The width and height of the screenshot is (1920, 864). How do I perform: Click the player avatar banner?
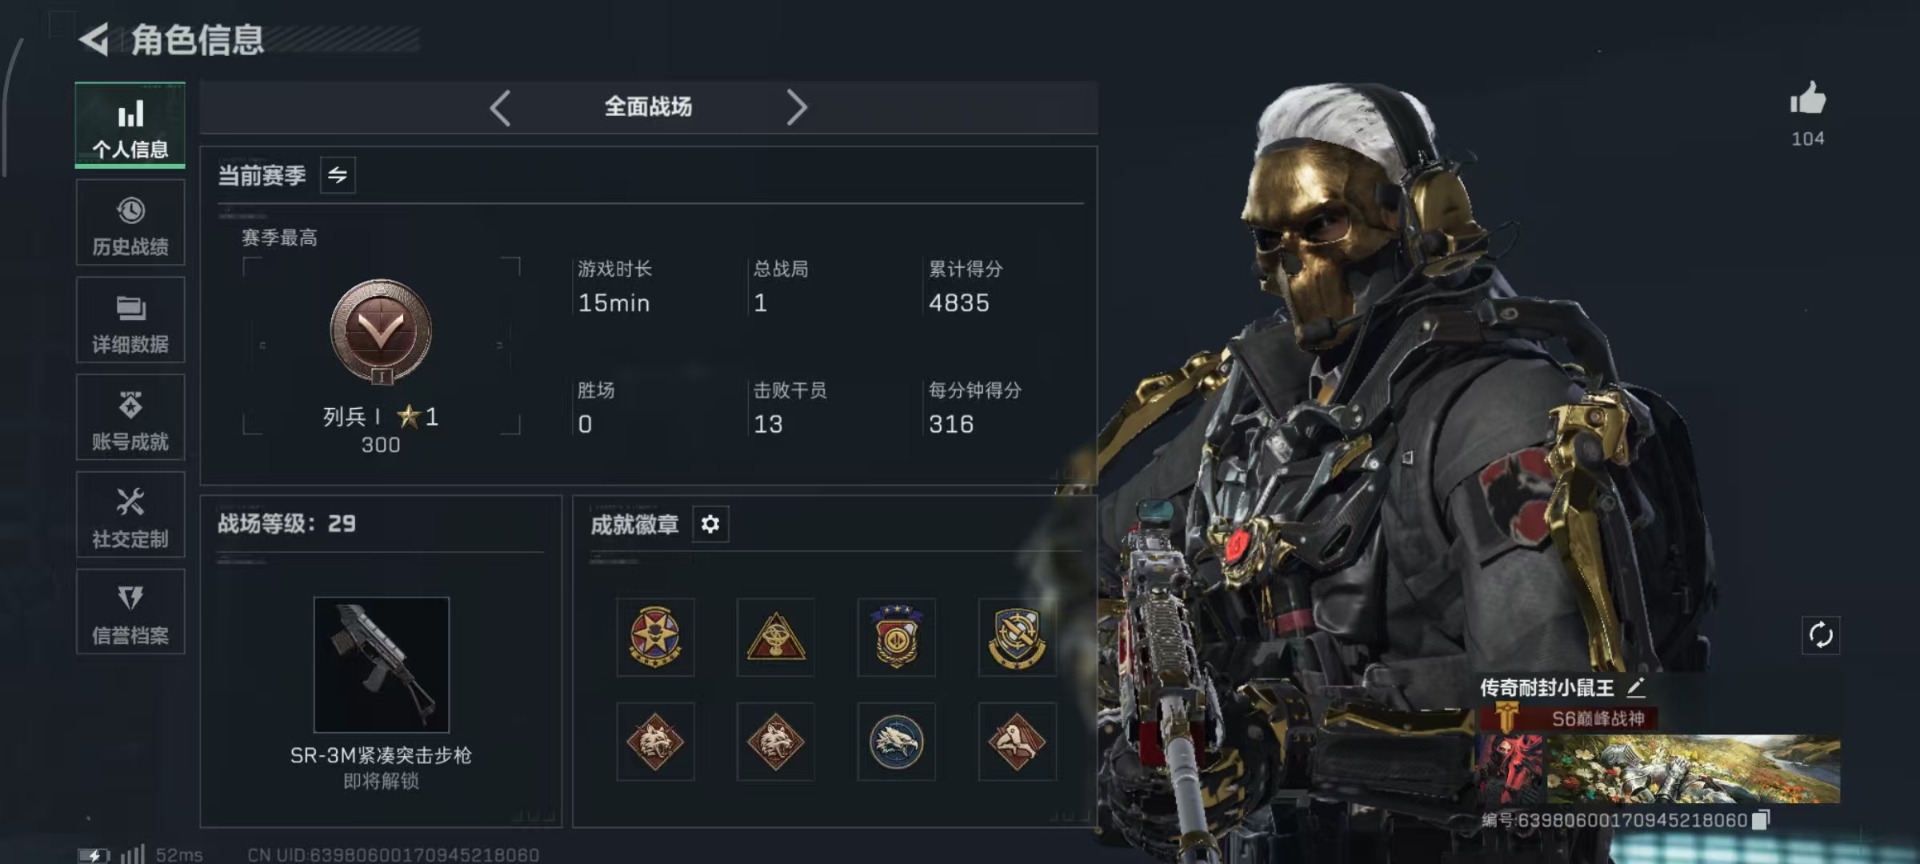(x=1659, y=770)
